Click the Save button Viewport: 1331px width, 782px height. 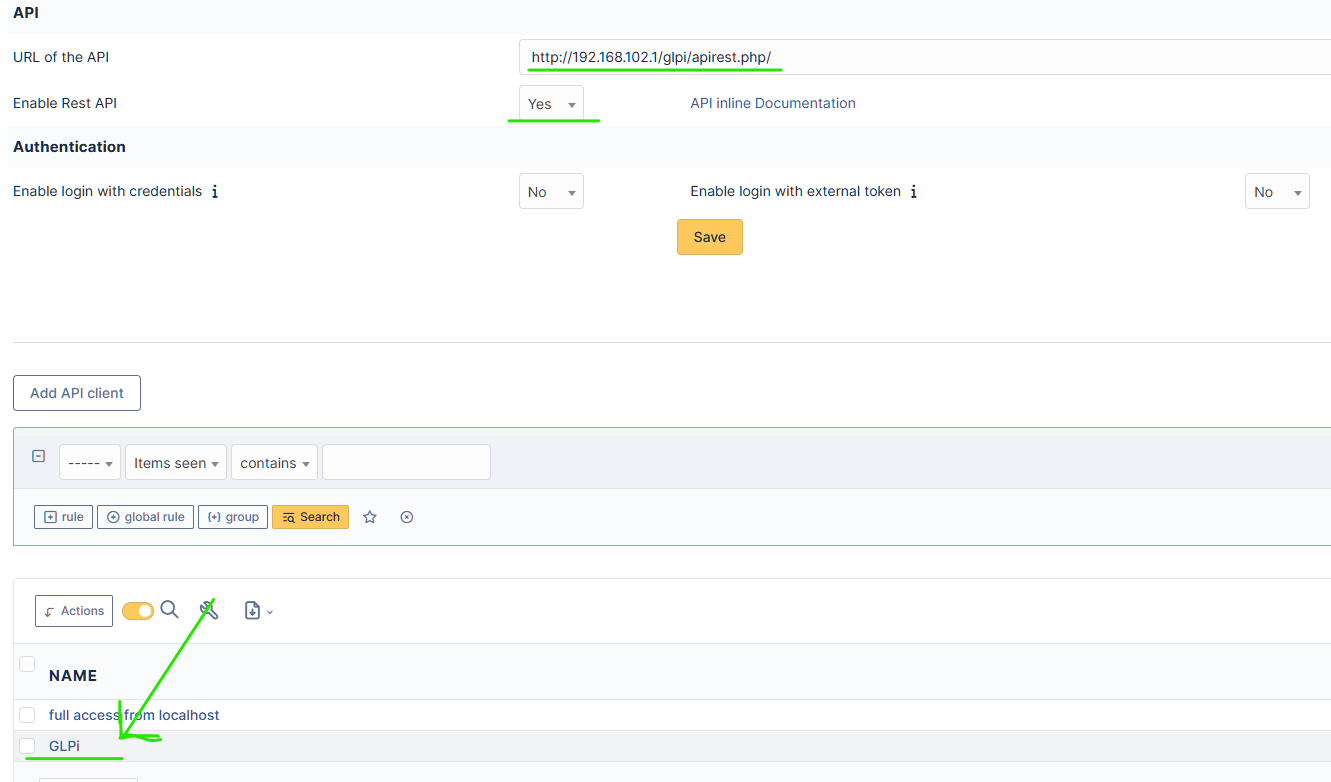pos(710,237)
